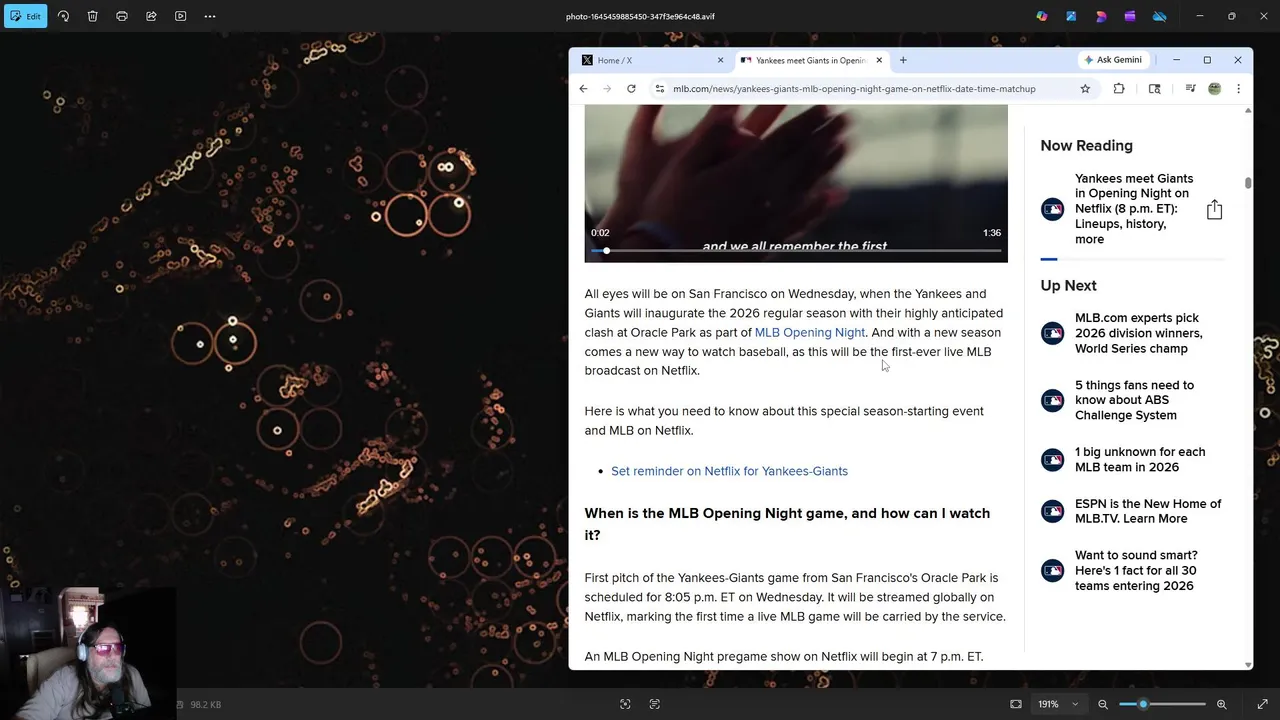Click the MLB logo beside ESPN article
The height and width of the screenshot is (720, 1280).
point(1052,511)
